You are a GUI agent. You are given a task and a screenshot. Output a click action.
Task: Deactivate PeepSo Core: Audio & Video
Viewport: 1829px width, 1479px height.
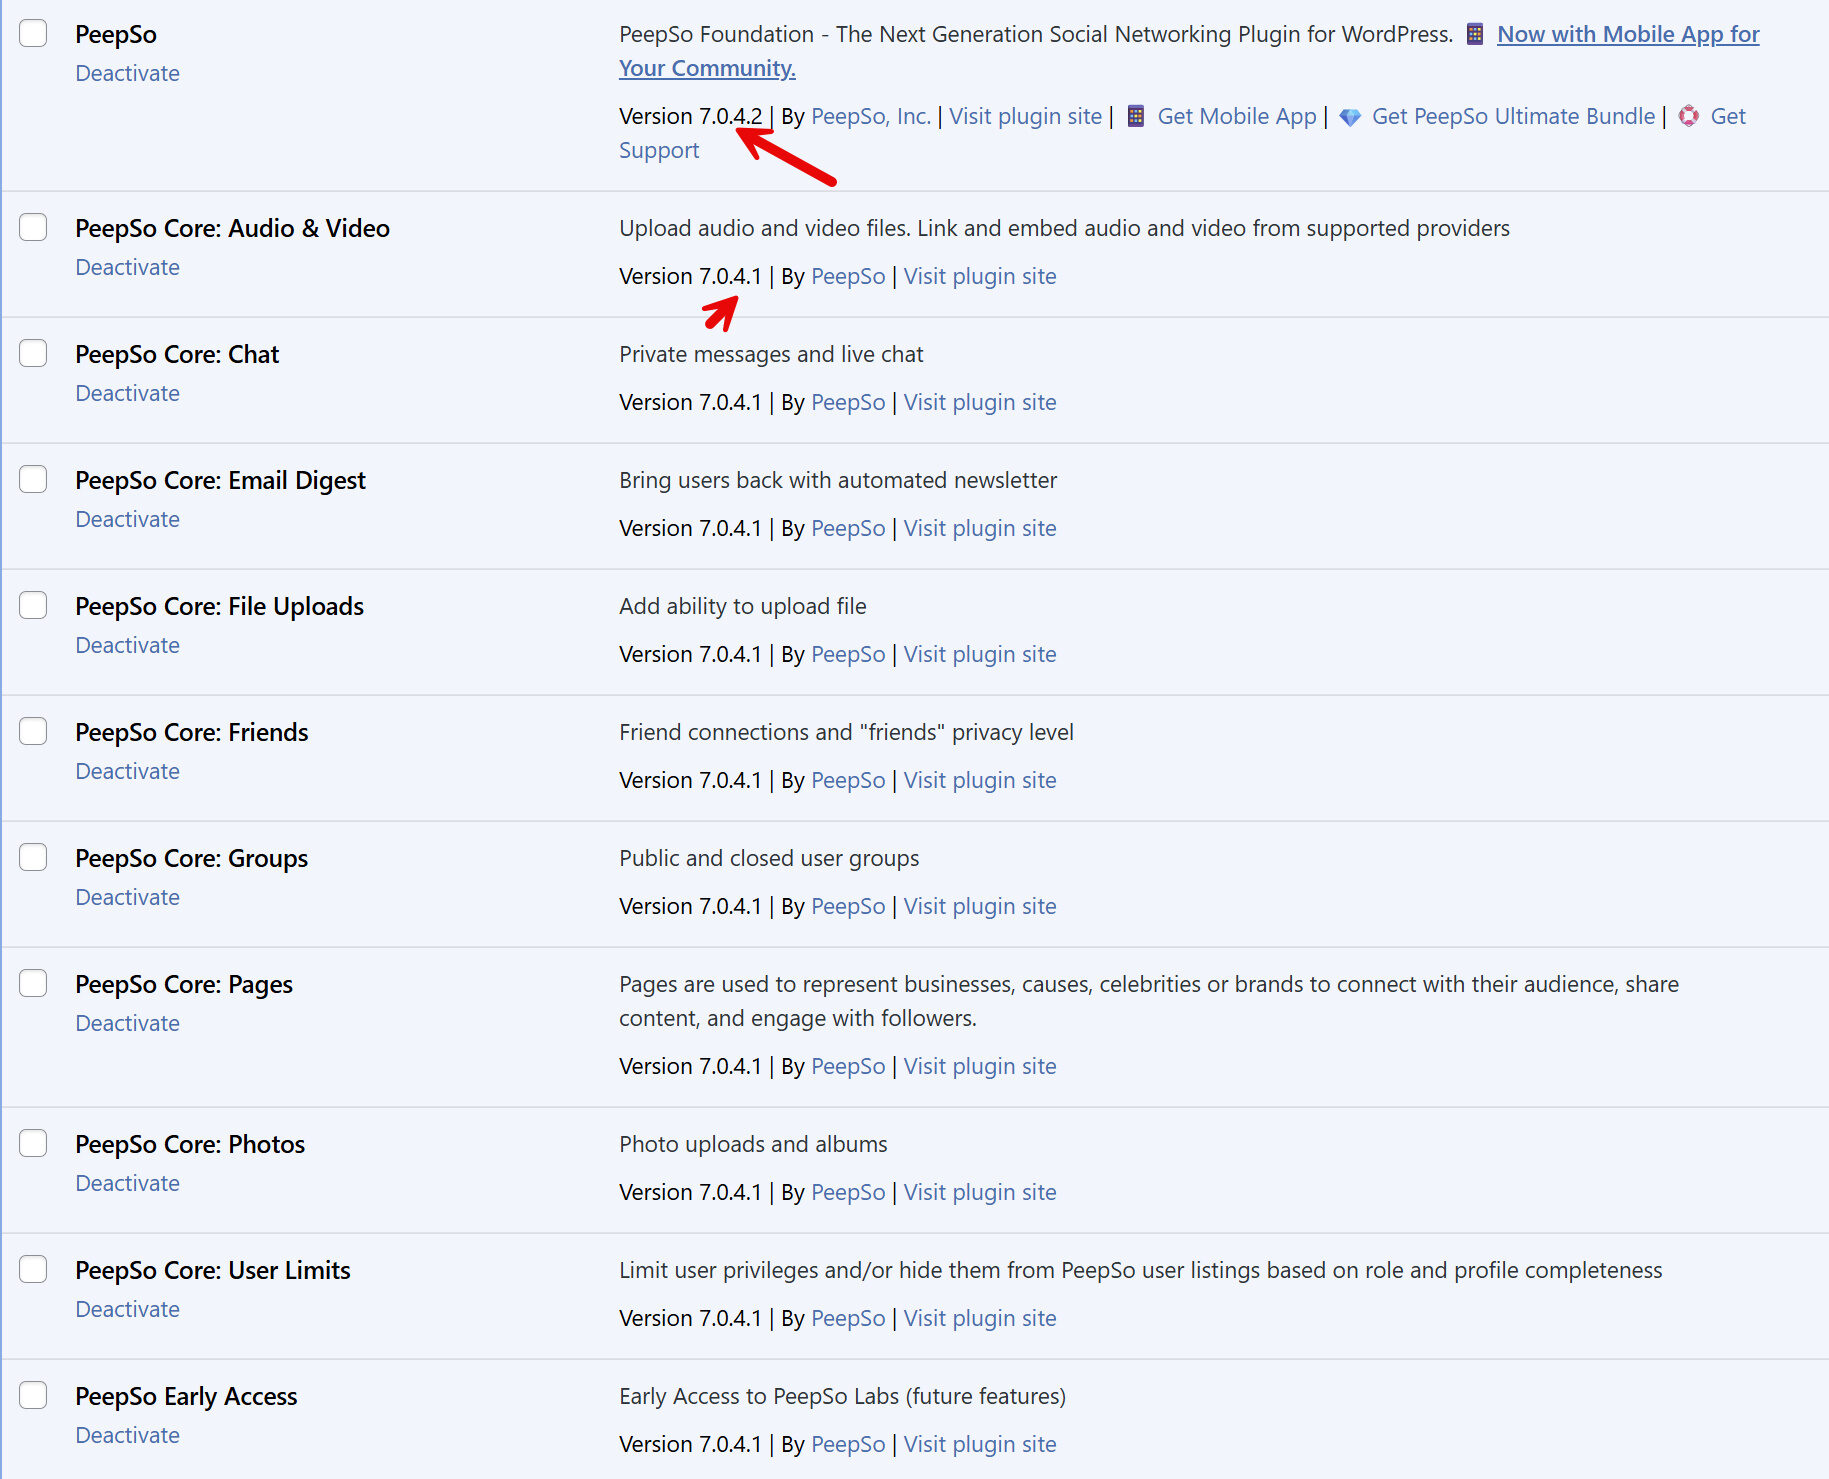pos(127,267)
